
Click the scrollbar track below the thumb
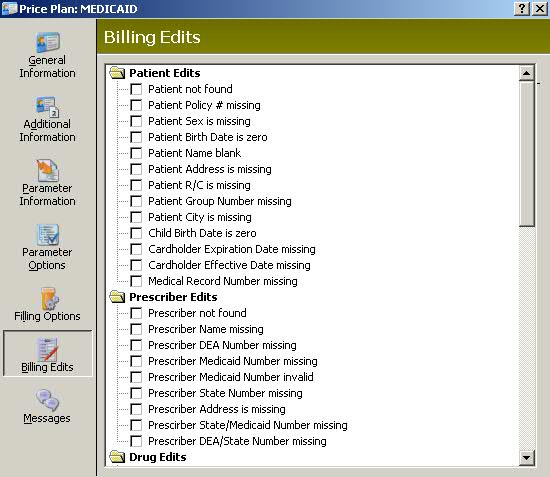[x=526, y=338]
